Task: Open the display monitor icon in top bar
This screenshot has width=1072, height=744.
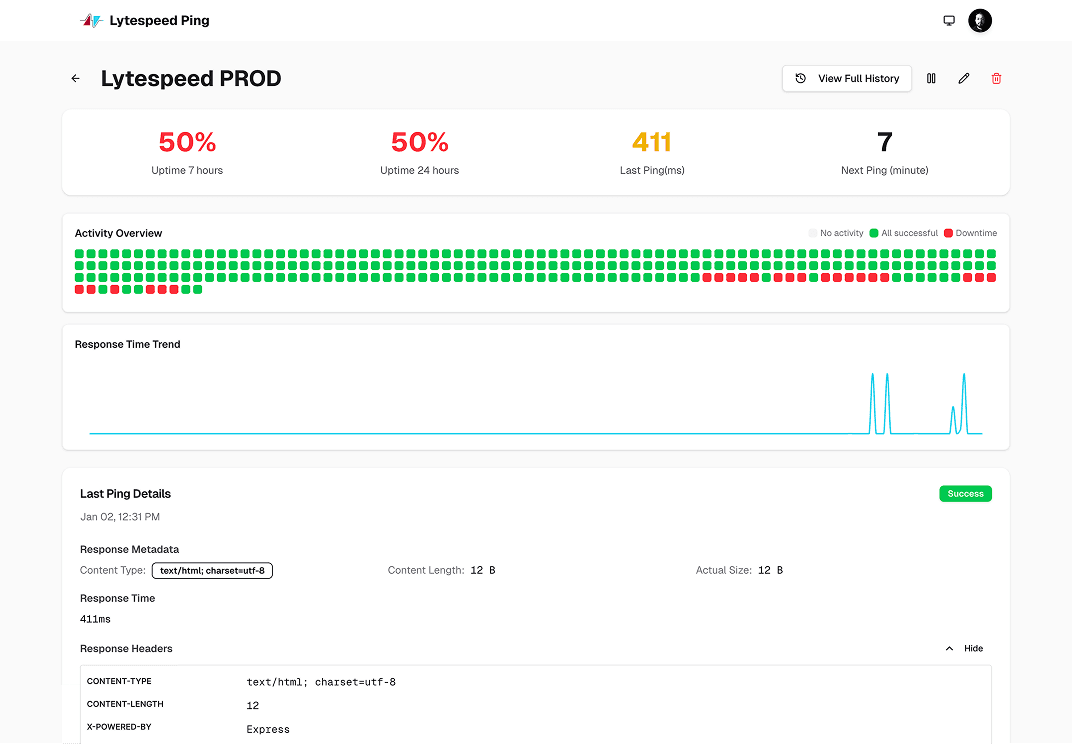Action: 948,20
